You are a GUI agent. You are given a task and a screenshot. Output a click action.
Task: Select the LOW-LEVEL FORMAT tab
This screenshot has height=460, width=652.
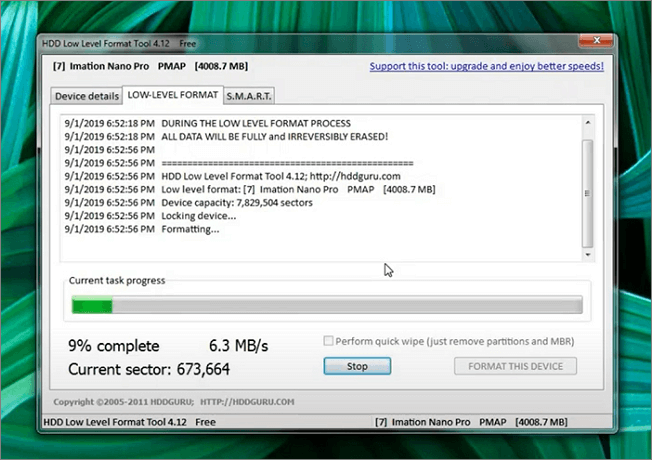point(170,95)
